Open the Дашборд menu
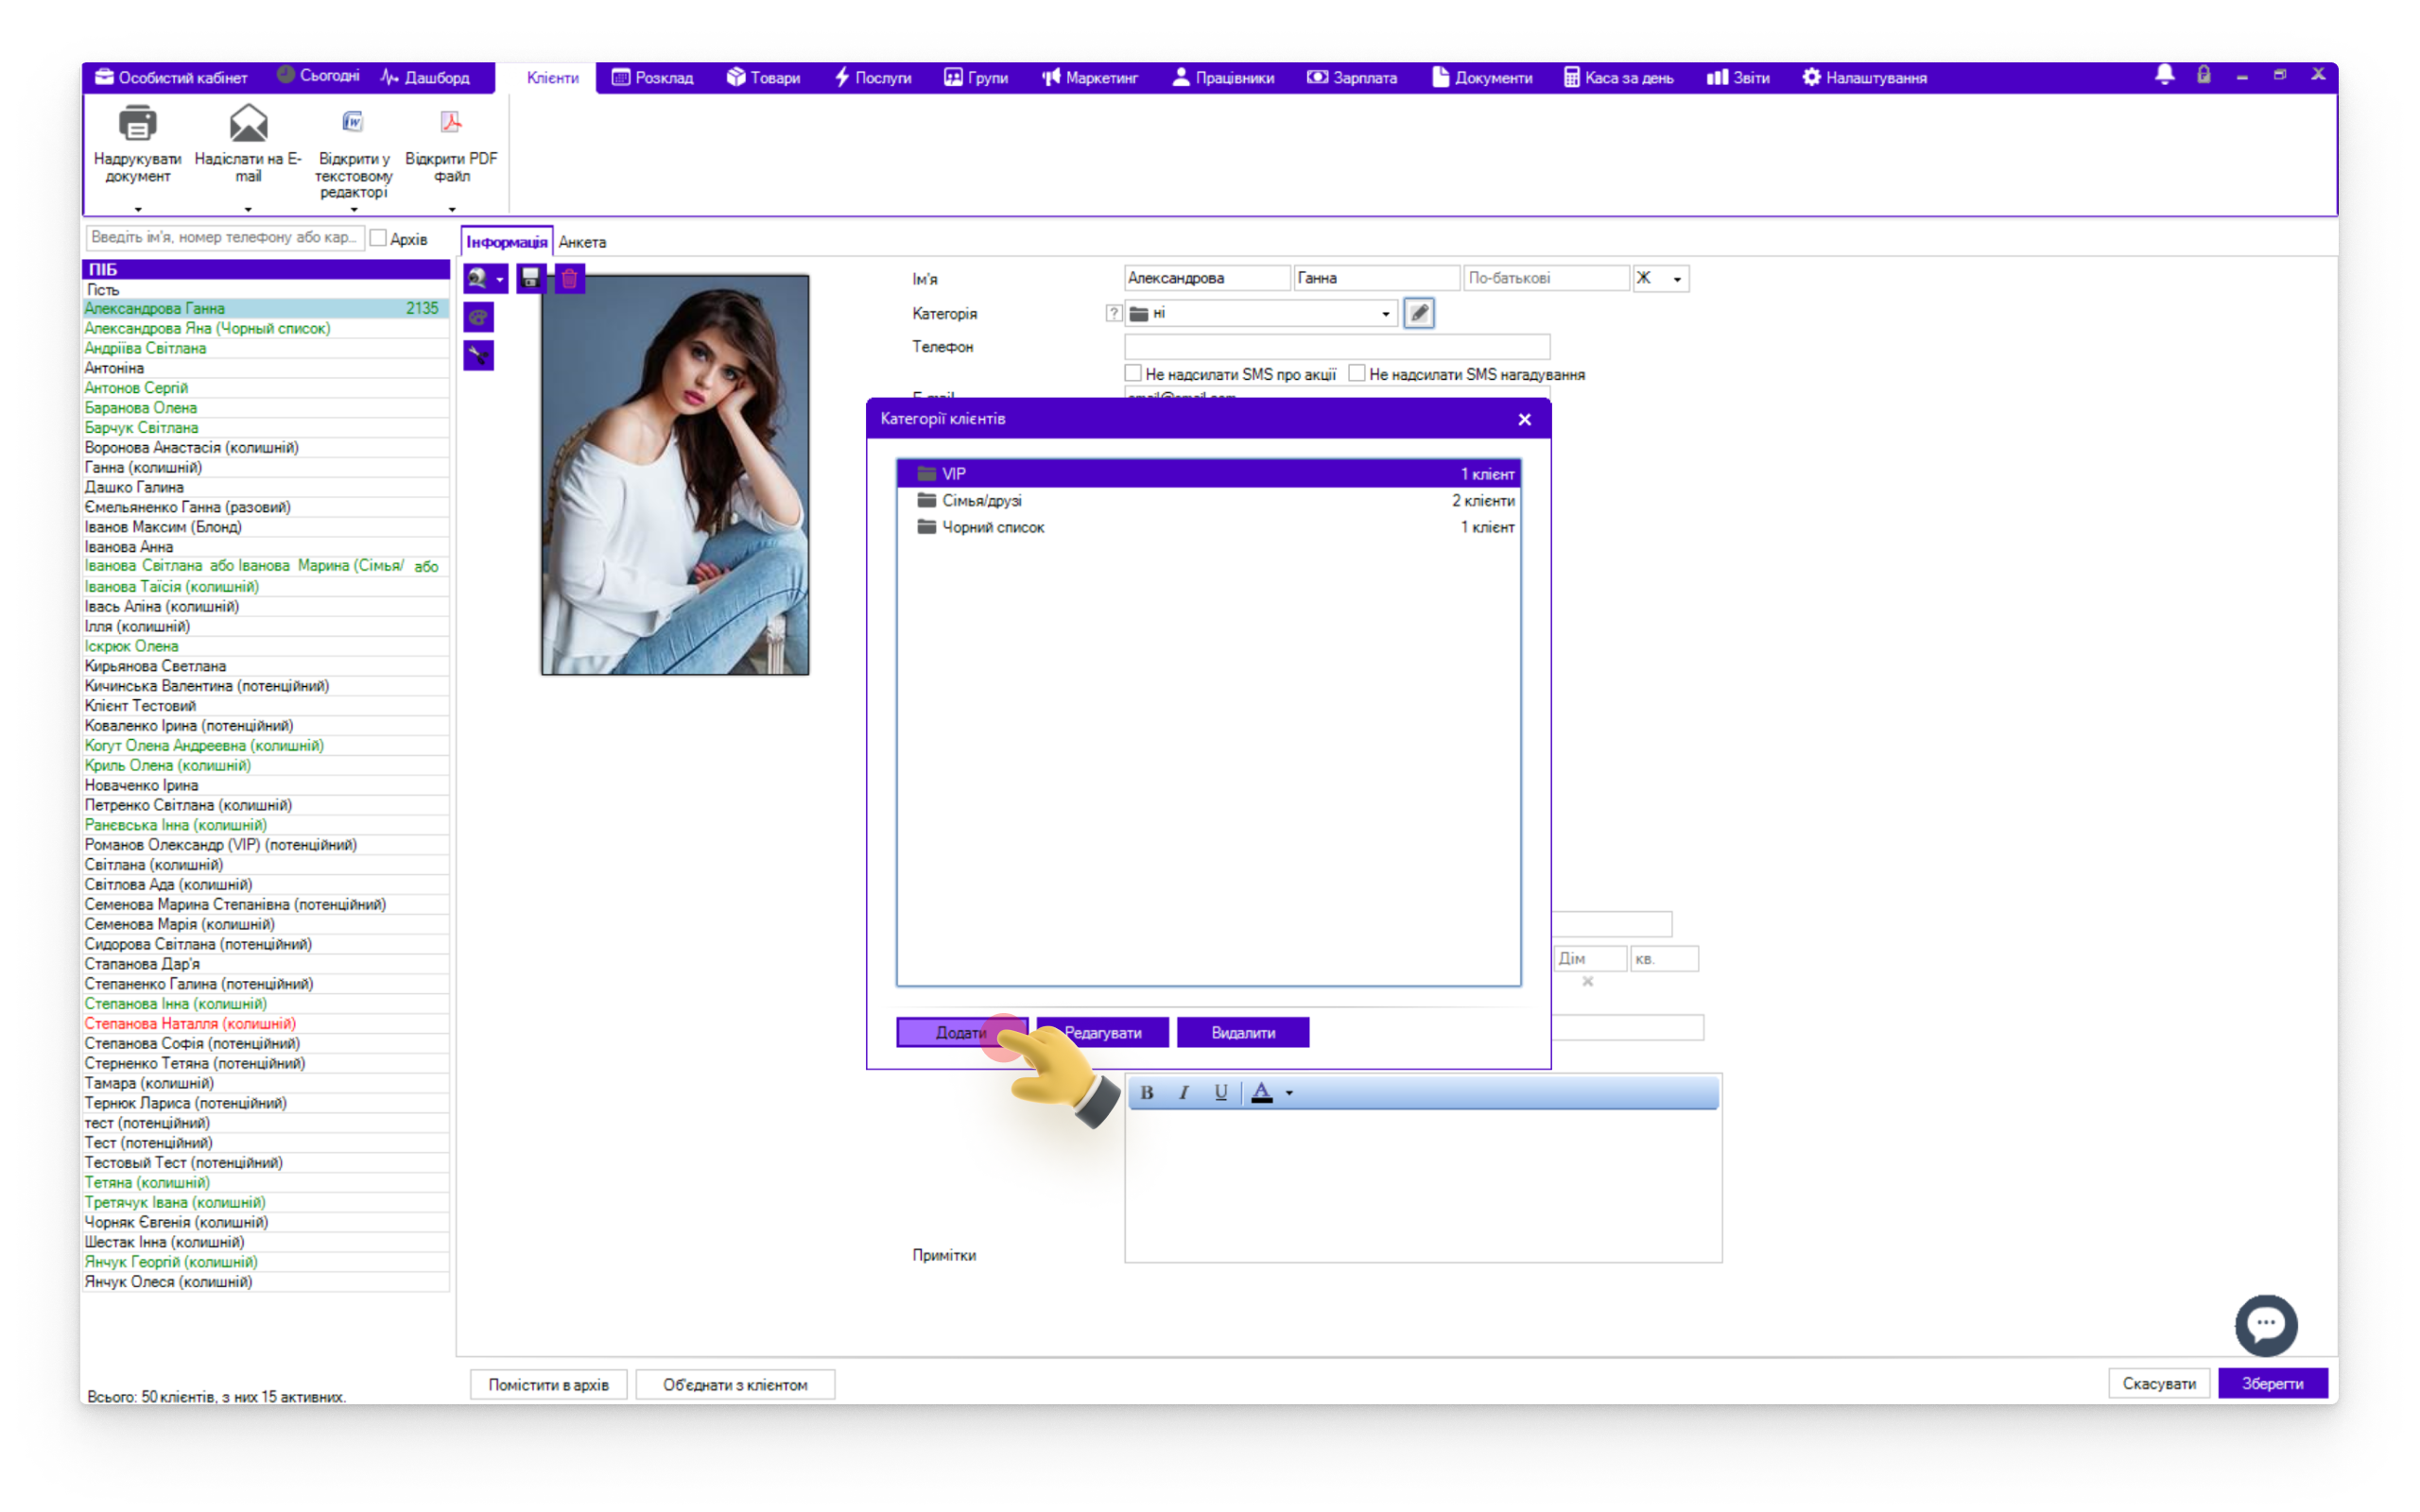Image resolution: width=2420 pixels, height=1512 pixels. pyautogui.click(x=425, y=77)
